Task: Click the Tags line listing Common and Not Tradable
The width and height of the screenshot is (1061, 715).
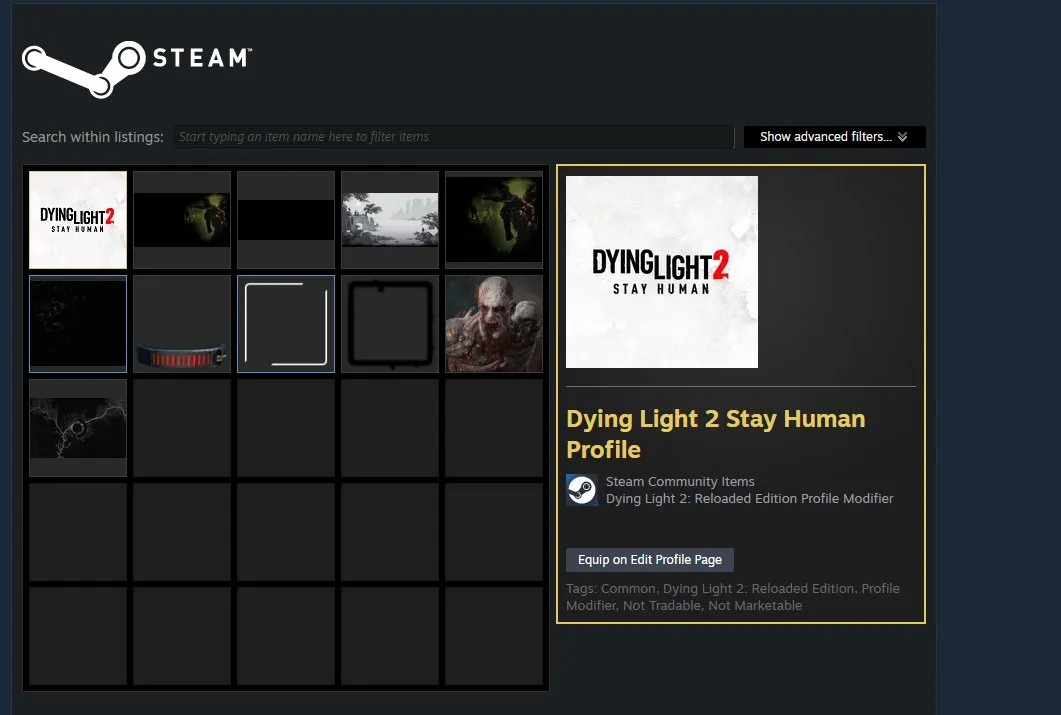Action: [x=733, y=597]
